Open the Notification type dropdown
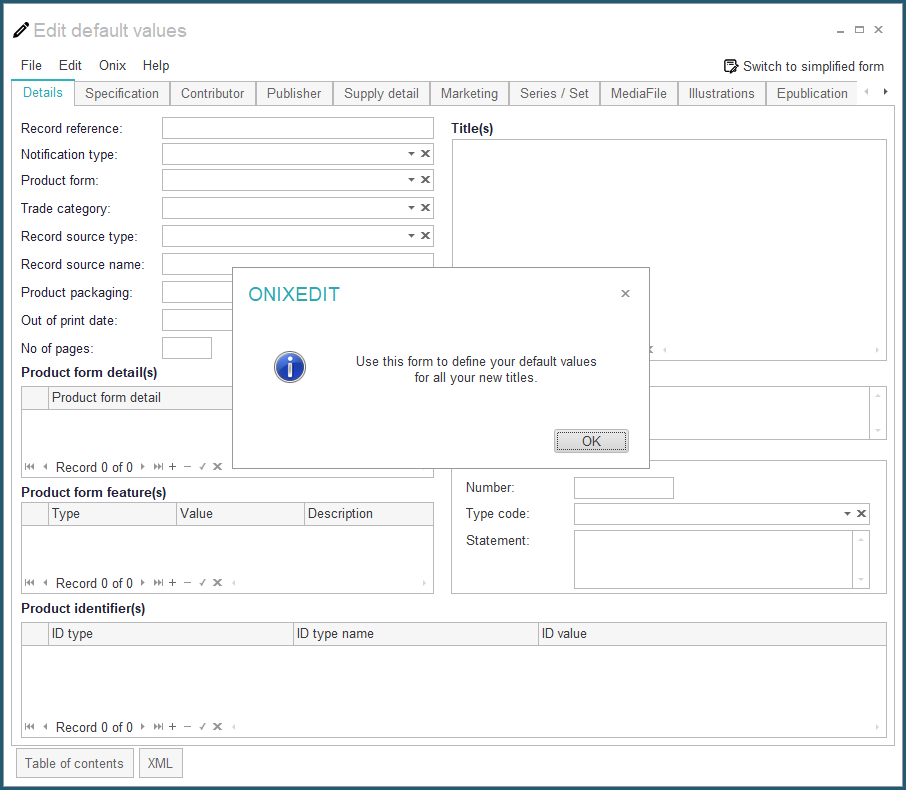Viewport: 906px width, 790px height. coord(410,154)
